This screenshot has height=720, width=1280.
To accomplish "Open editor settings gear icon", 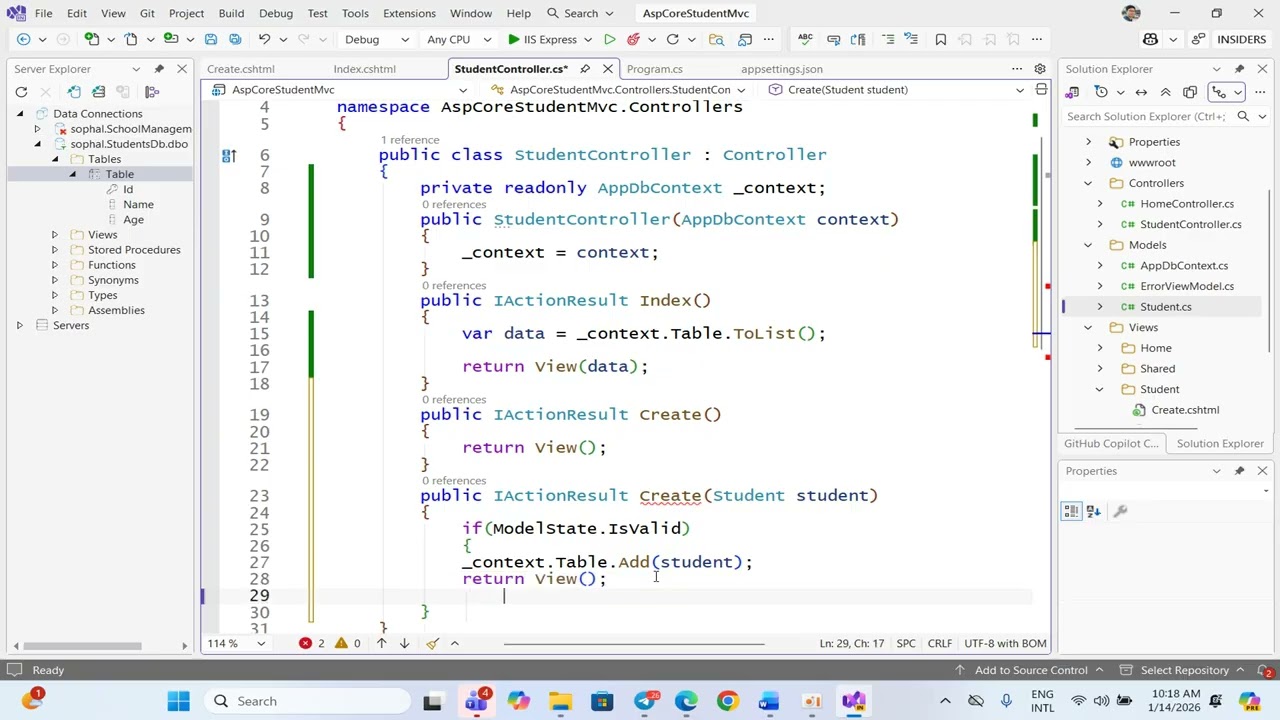I will [1040, 69].
